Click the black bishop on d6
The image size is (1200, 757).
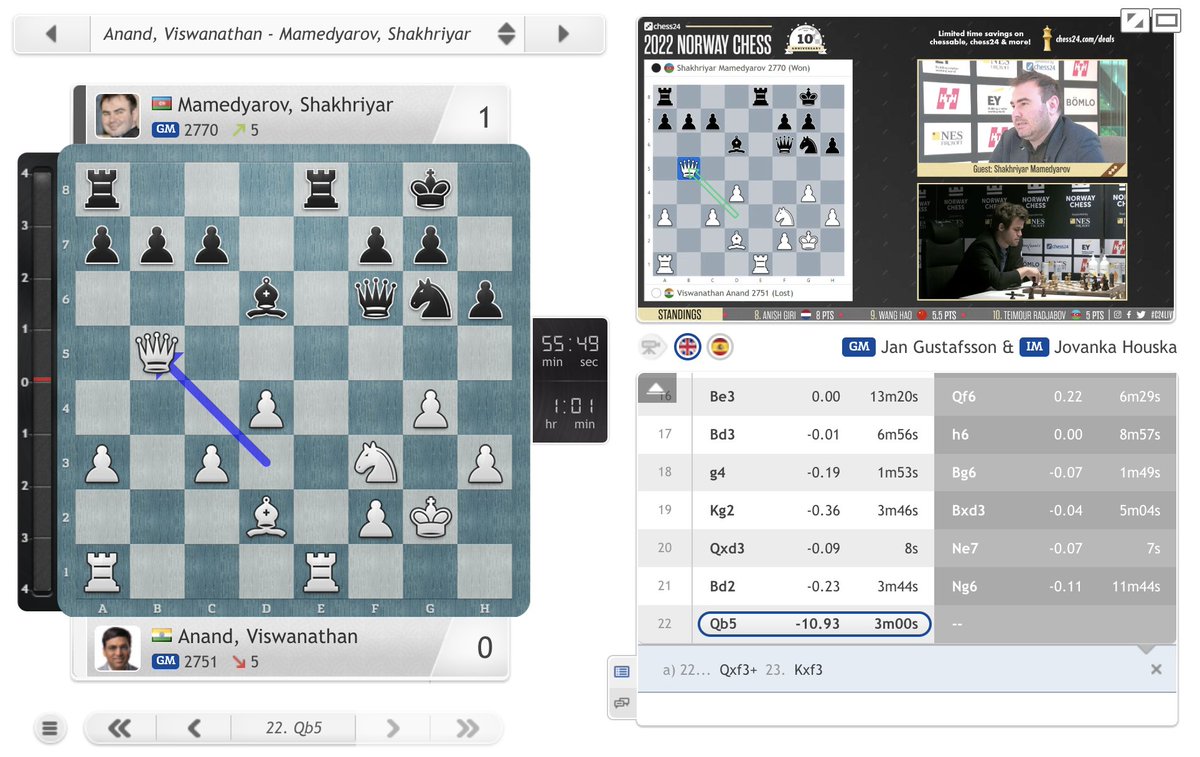point(266,299)
